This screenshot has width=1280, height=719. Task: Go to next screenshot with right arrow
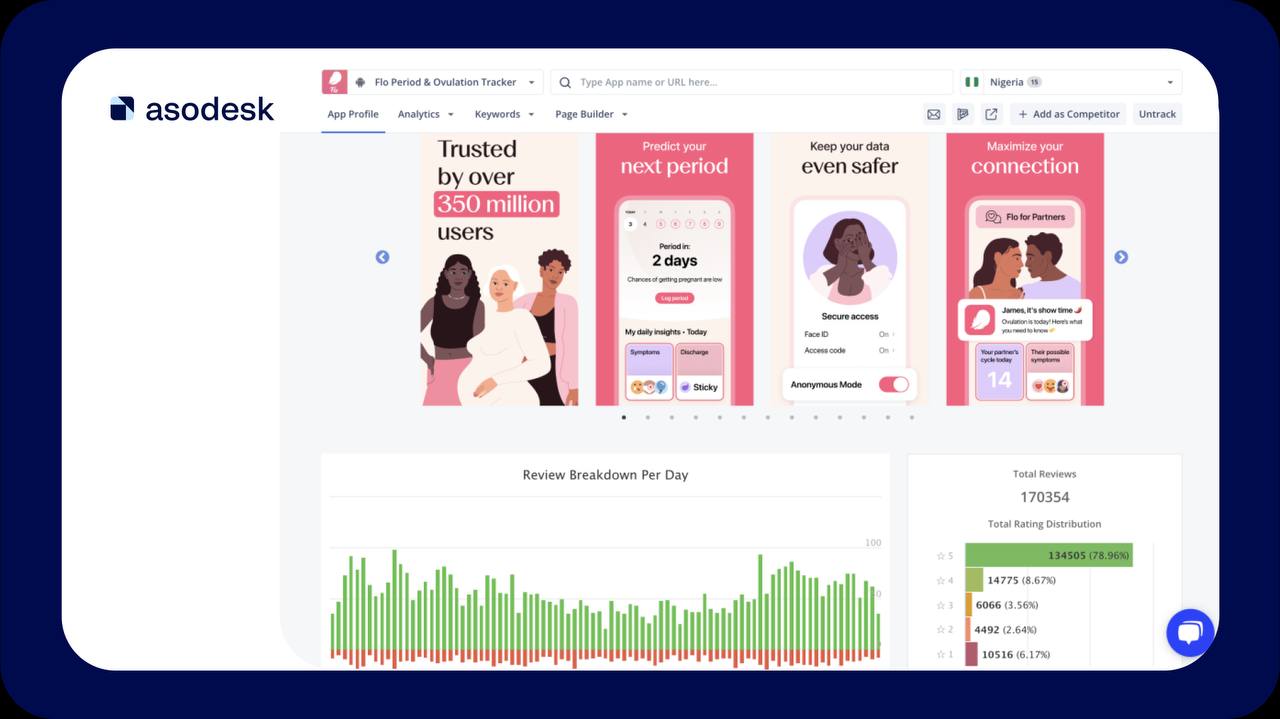click(x=1121, y=257)
